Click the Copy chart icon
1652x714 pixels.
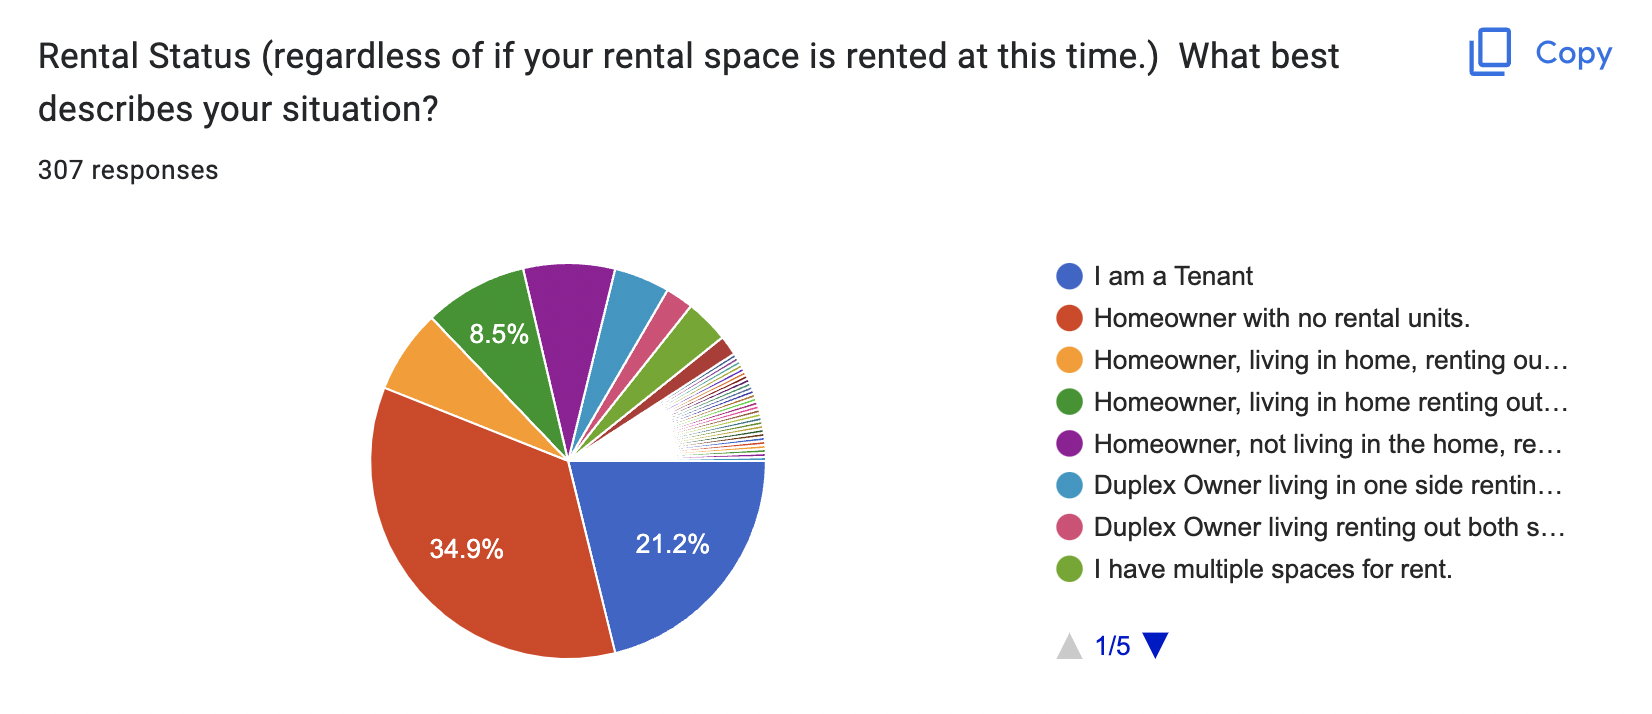coord(1489,52)
